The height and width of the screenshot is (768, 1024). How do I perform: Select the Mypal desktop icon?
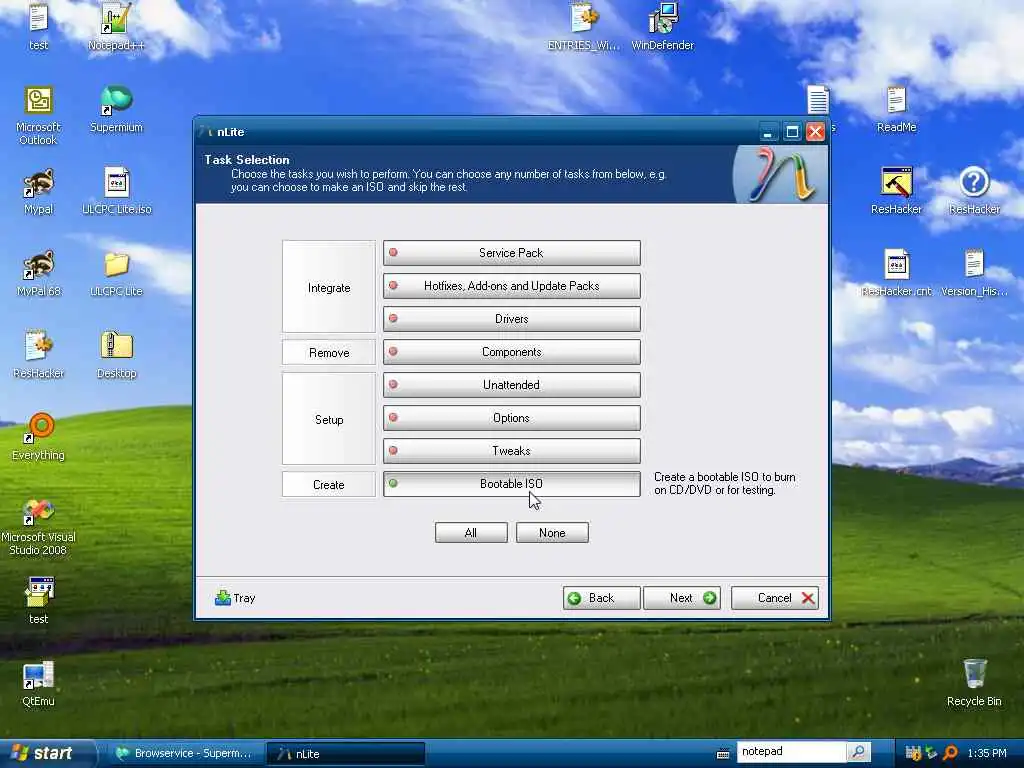39,191
